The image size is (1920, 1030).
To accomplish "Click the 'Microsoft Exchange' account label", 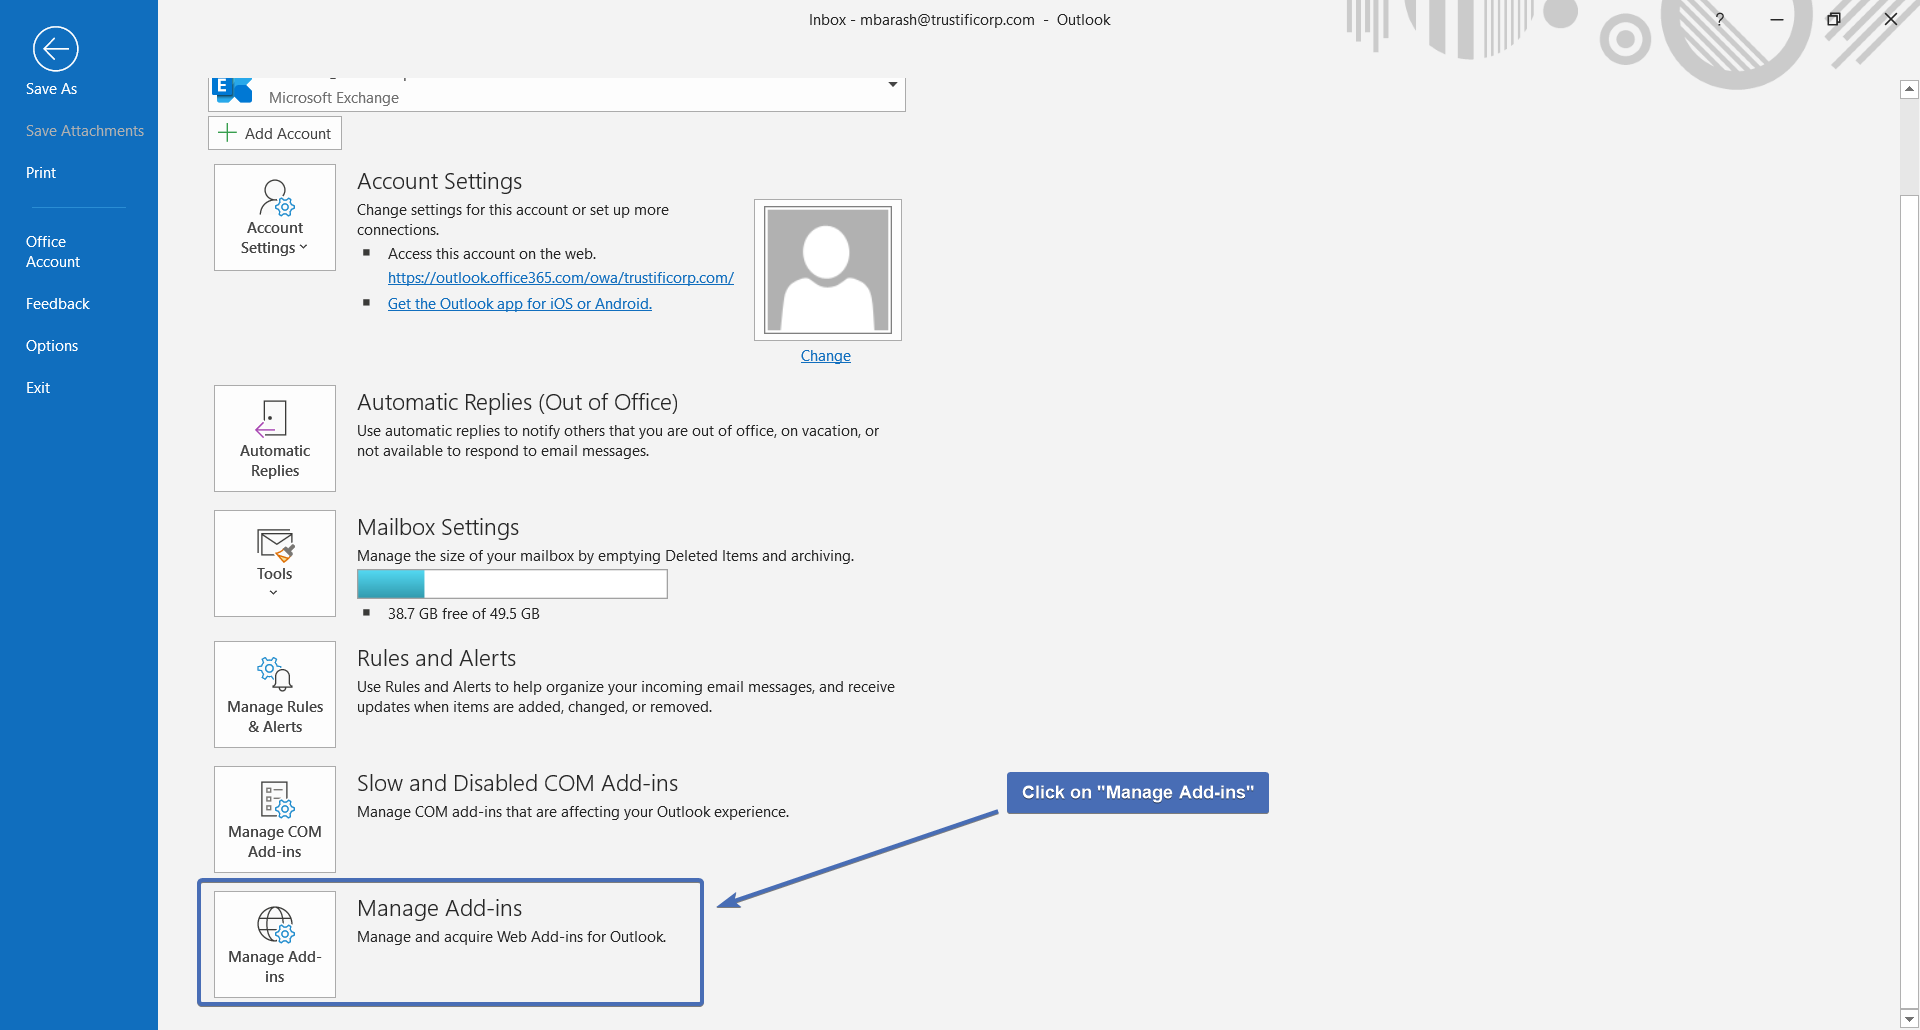I will pyautogui.click(x=334, y=98).
